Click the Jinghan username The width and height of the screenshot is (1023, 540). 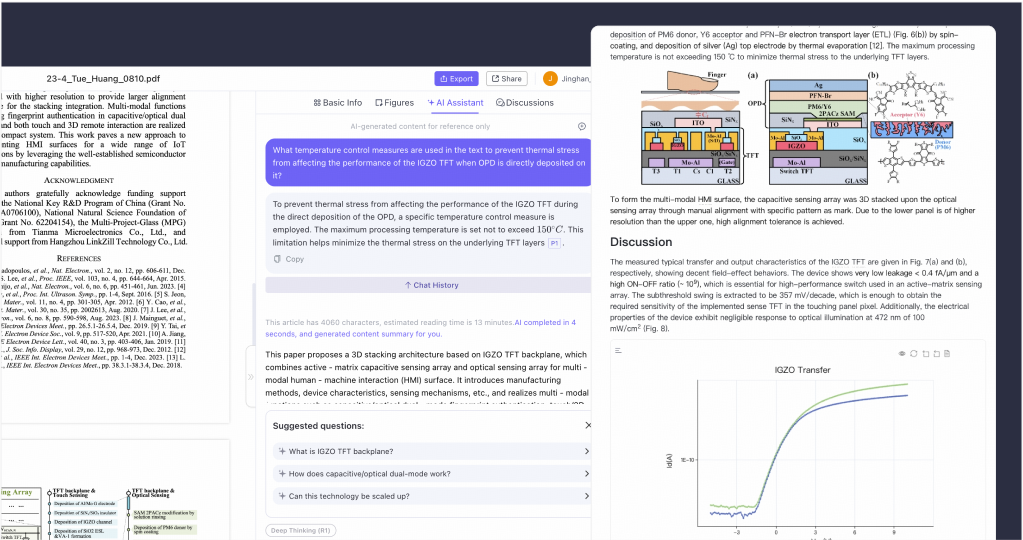pos(575,79)
